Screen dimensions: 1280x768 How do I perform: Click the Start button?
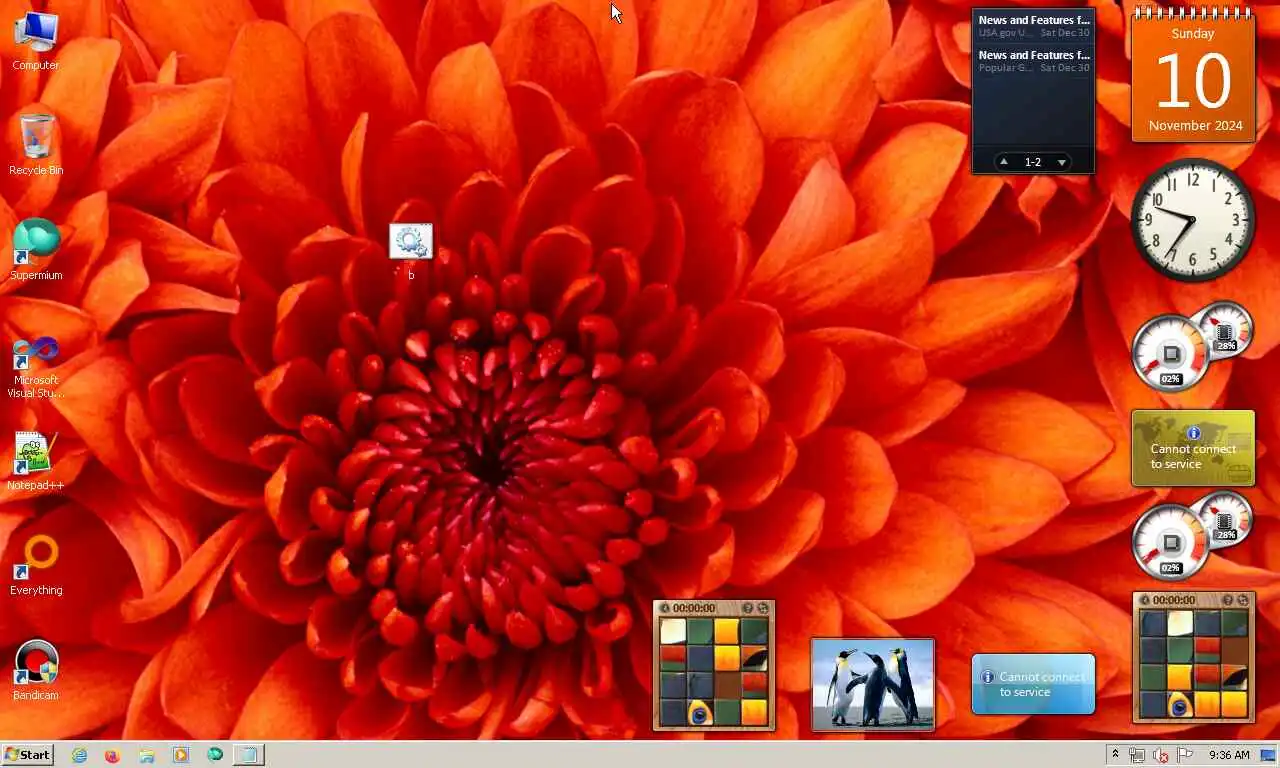pyautogui.click(x=27, y=755)
